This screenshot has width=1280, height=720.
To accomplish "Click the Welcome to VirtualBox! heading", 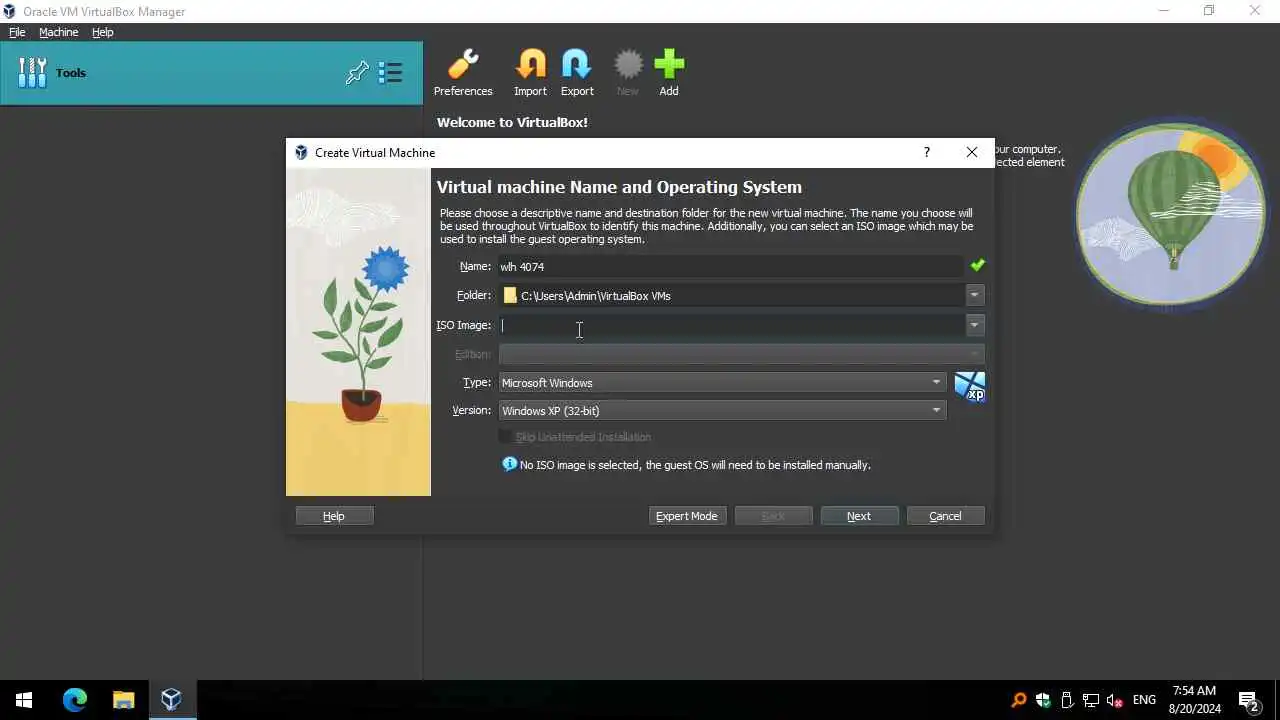I will tap(512, 122).
